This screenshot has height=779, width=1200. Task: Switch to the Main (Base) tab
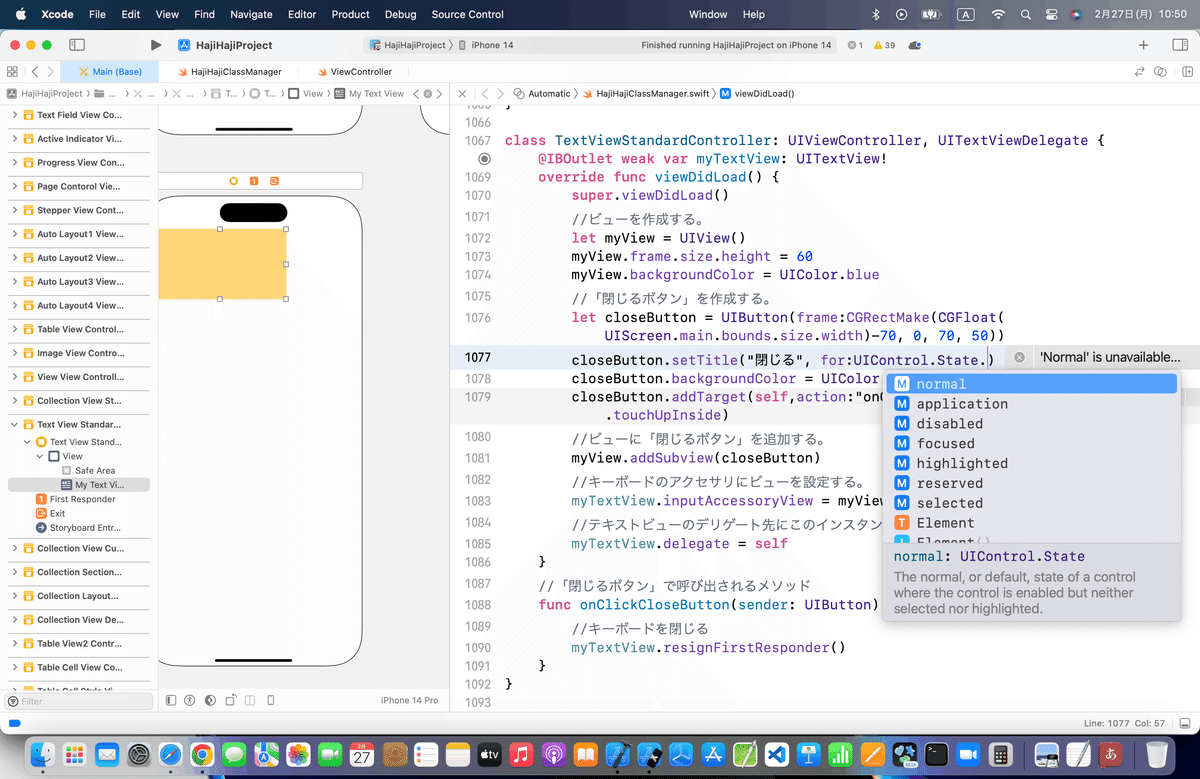pyautogui.click(x=110, y=72)
